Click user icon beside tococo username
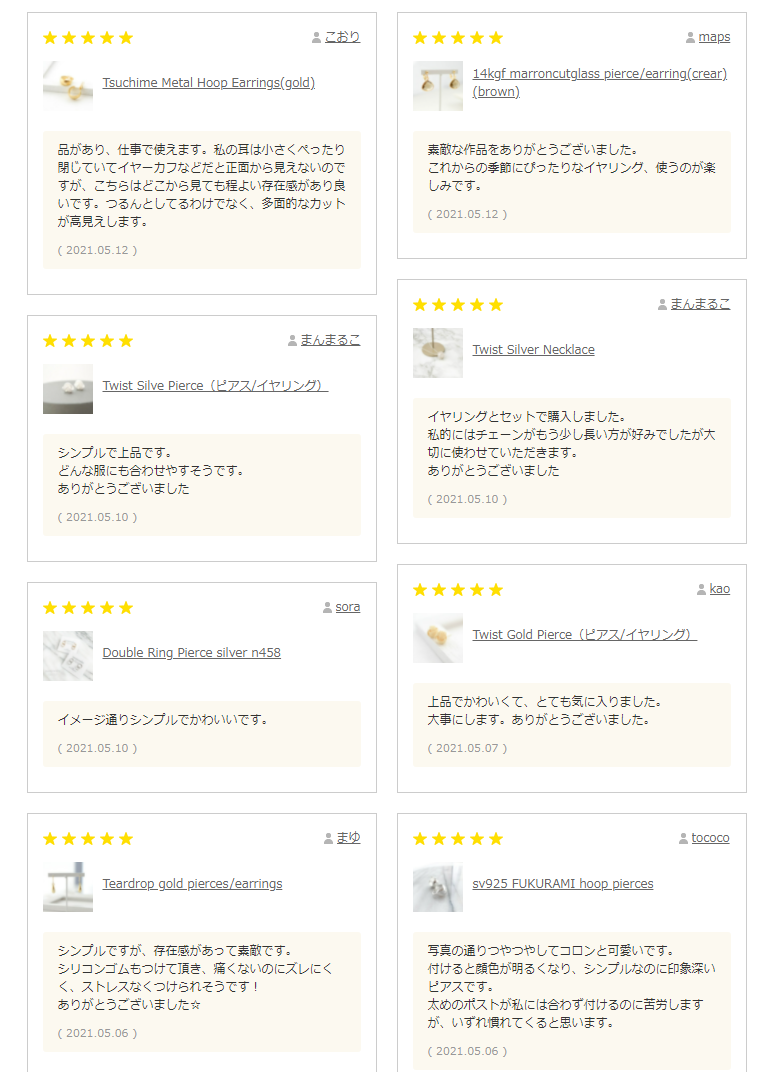Viewport: 762px width, 1072px height. [x=683, y=839]
